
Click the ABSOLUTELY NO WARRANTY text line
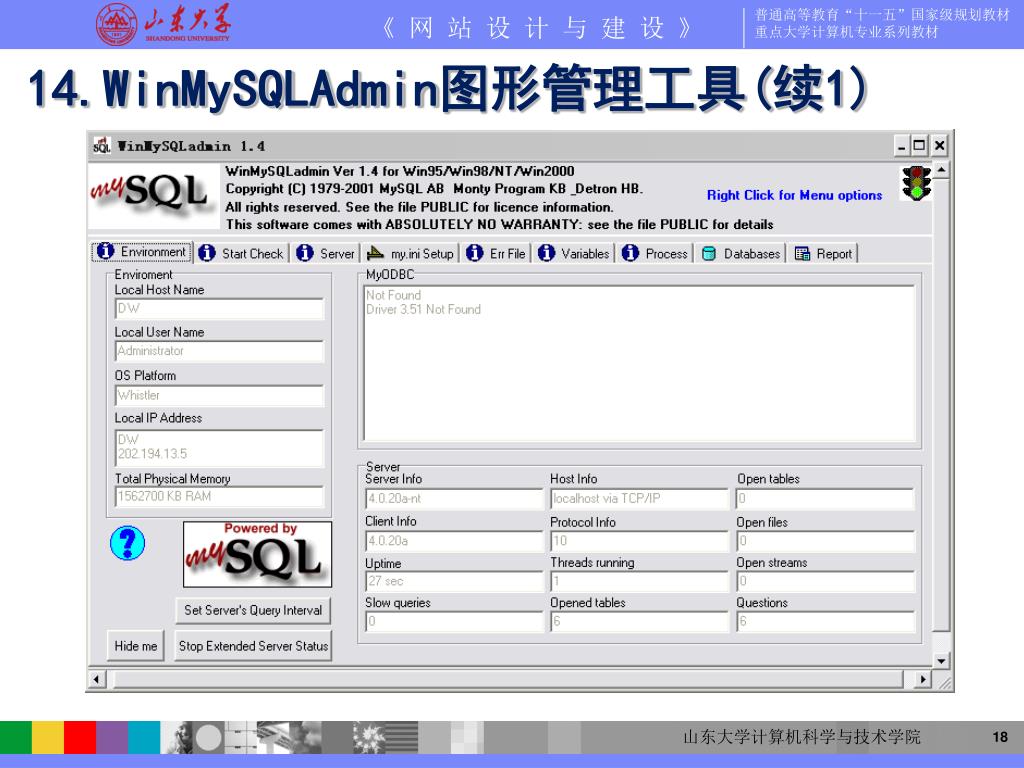click(x=500, y=225)
